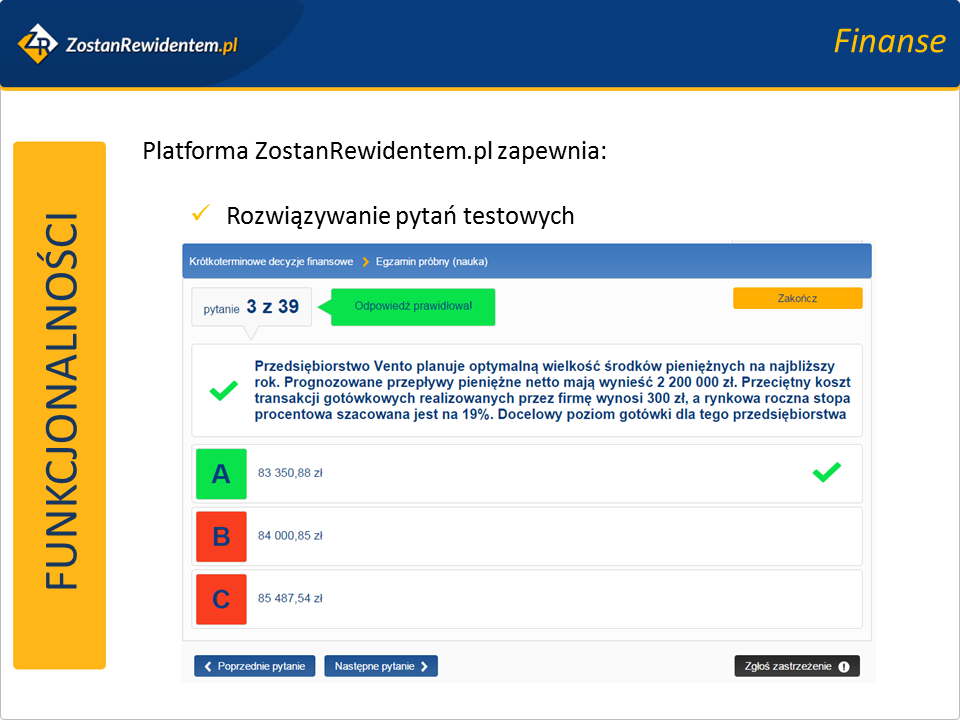
Task: Click the FUNKCJONALNOŚCI vertical sidebar label
Action: [60, 404]
